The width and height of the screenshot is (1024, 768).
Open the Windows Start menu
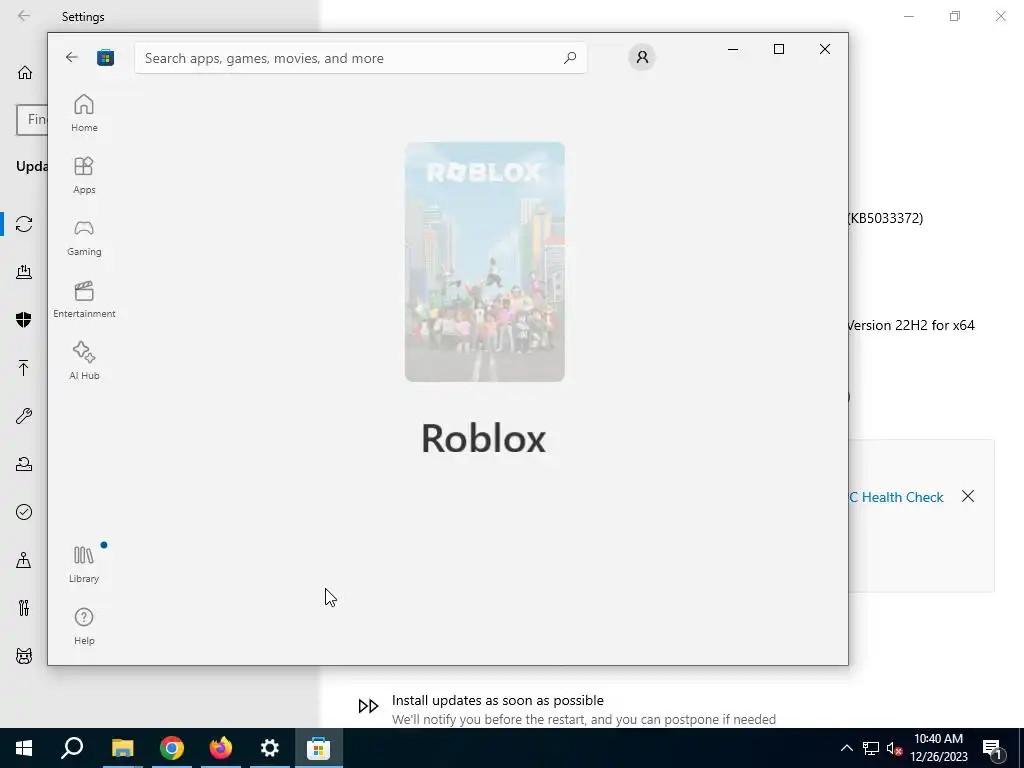click(24, 748)
